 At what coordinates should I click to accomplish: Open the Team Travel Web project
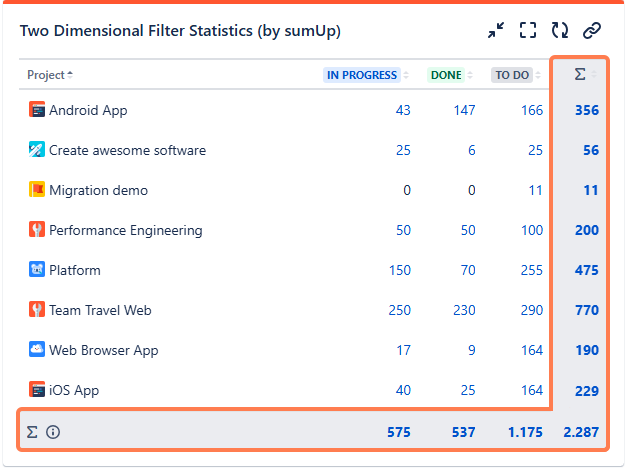tap(100, 310)
